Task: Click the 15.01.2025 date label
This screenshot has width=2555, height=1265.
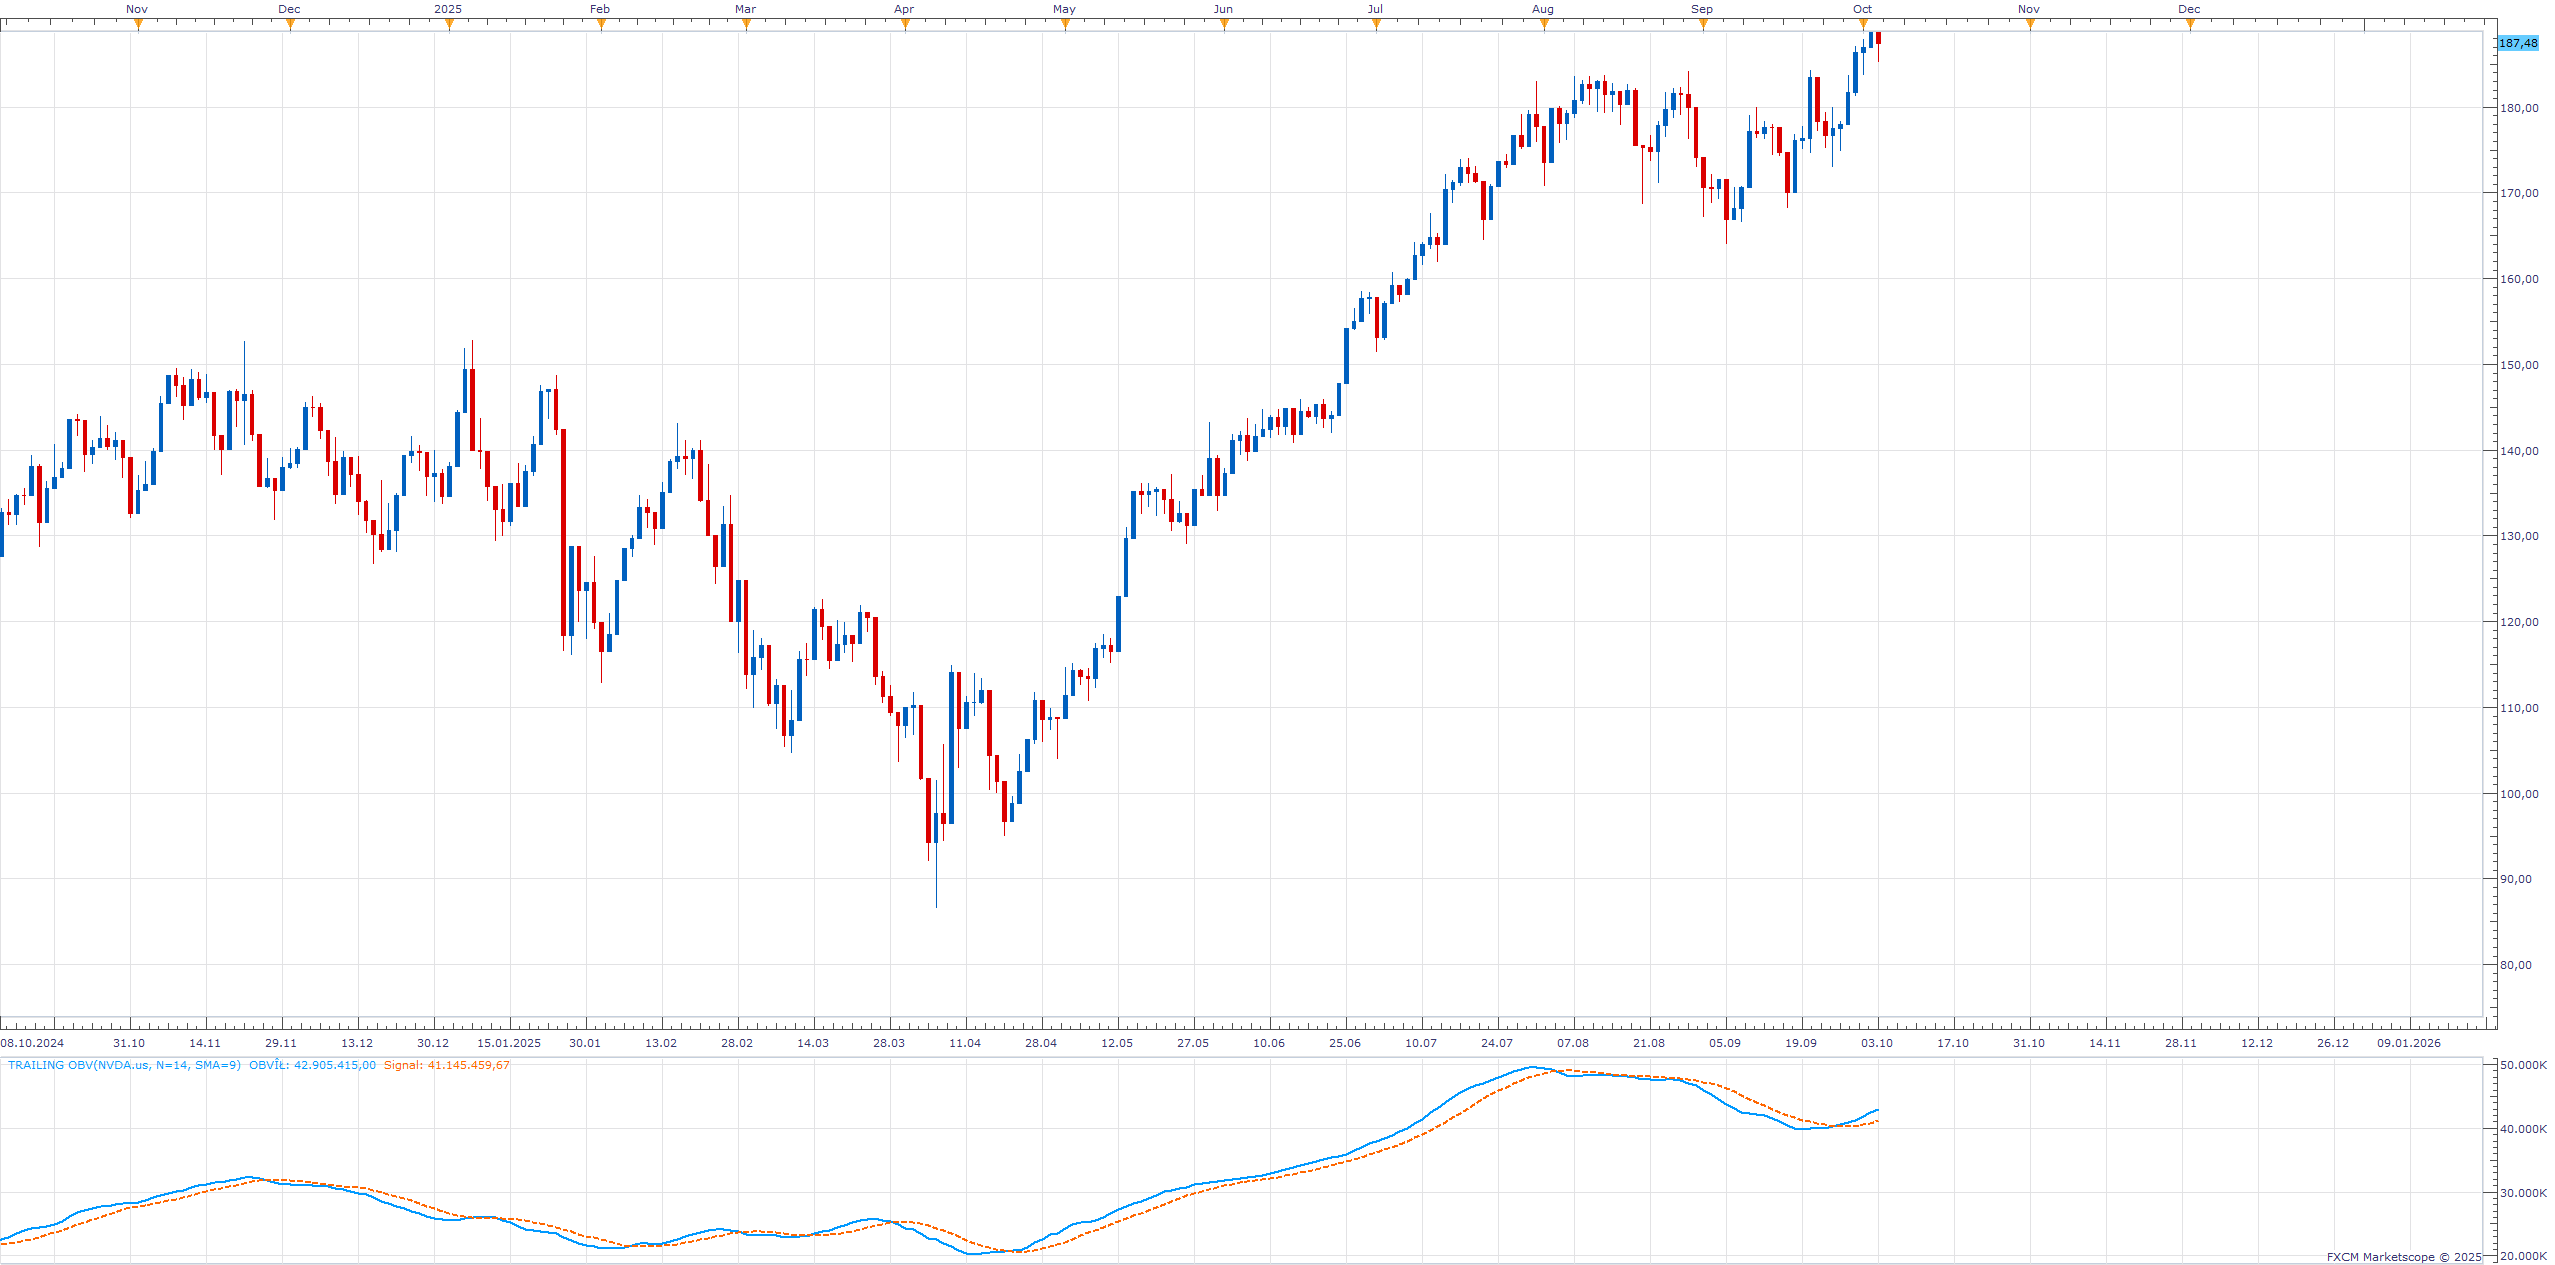Action: pyautogui.click(x=509, y=1043)
